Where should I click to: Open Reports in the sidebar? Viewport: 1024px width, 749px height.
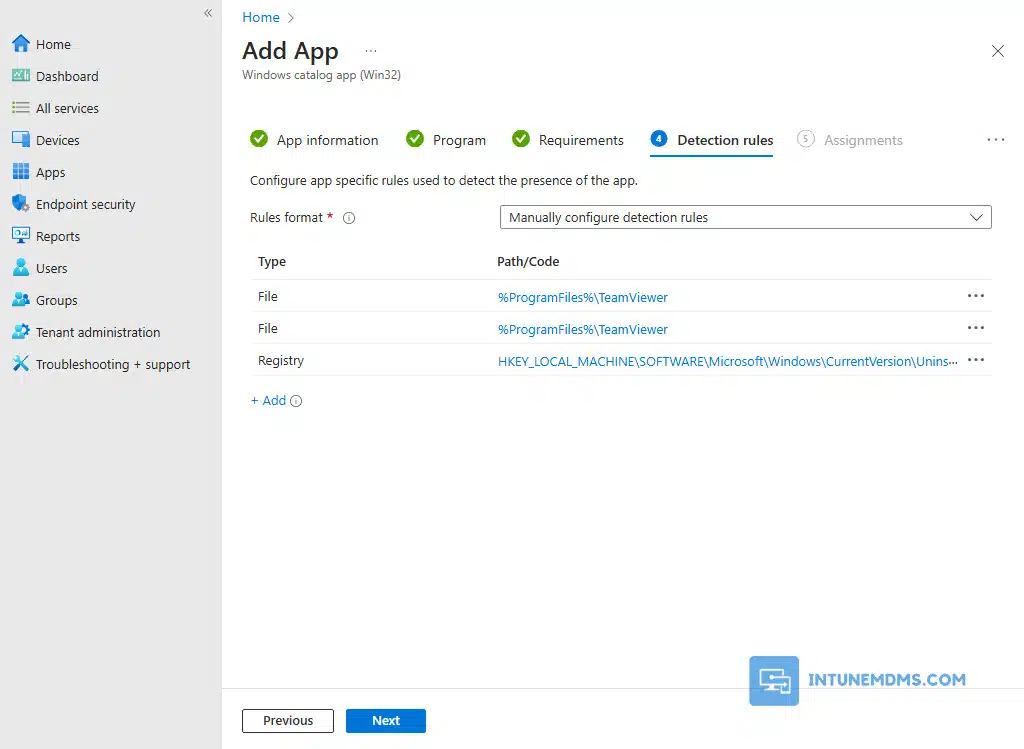(57, 236)
